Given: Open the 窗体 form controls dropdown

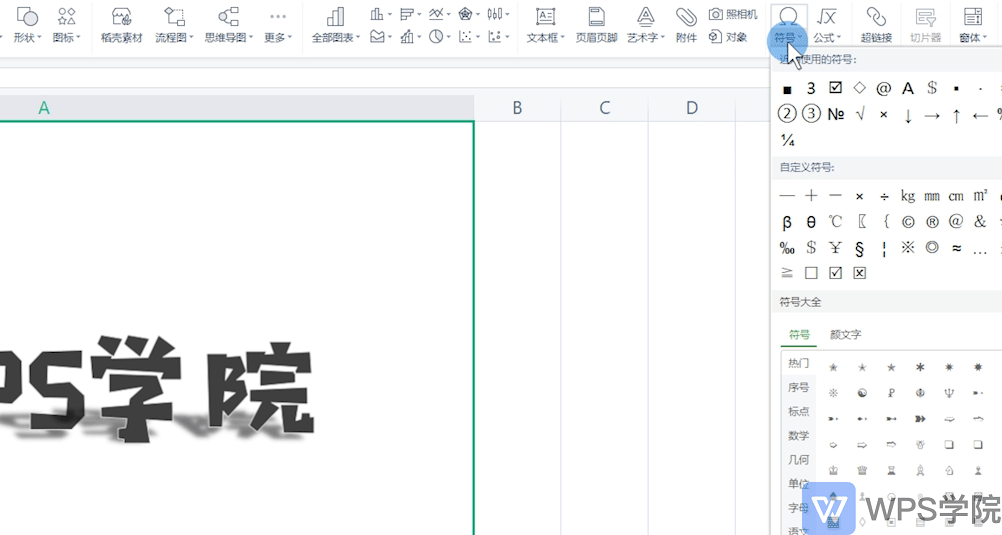Looking at the screenshot, I should pos(973,25).
